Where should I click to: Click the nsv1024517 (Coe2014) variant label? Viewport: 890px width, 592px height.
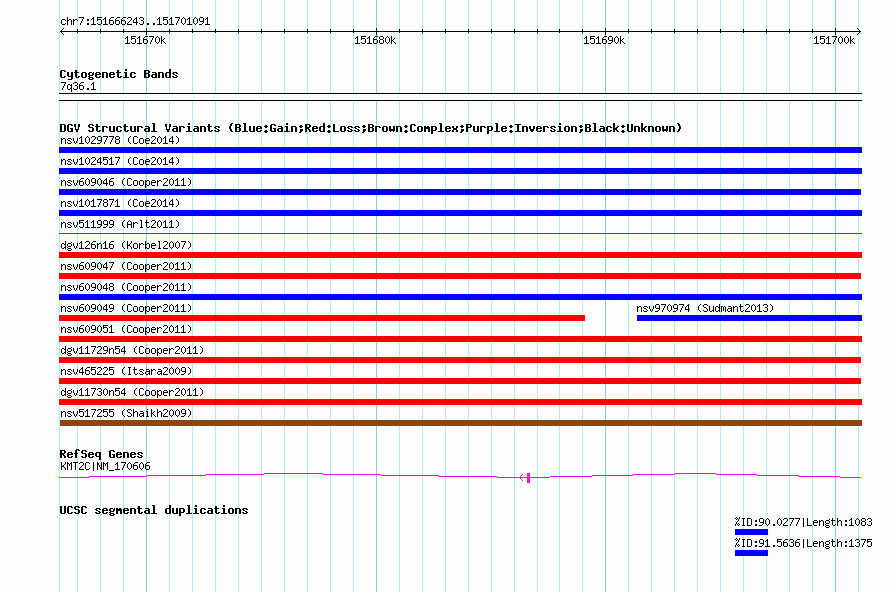(x=120, y=161)
